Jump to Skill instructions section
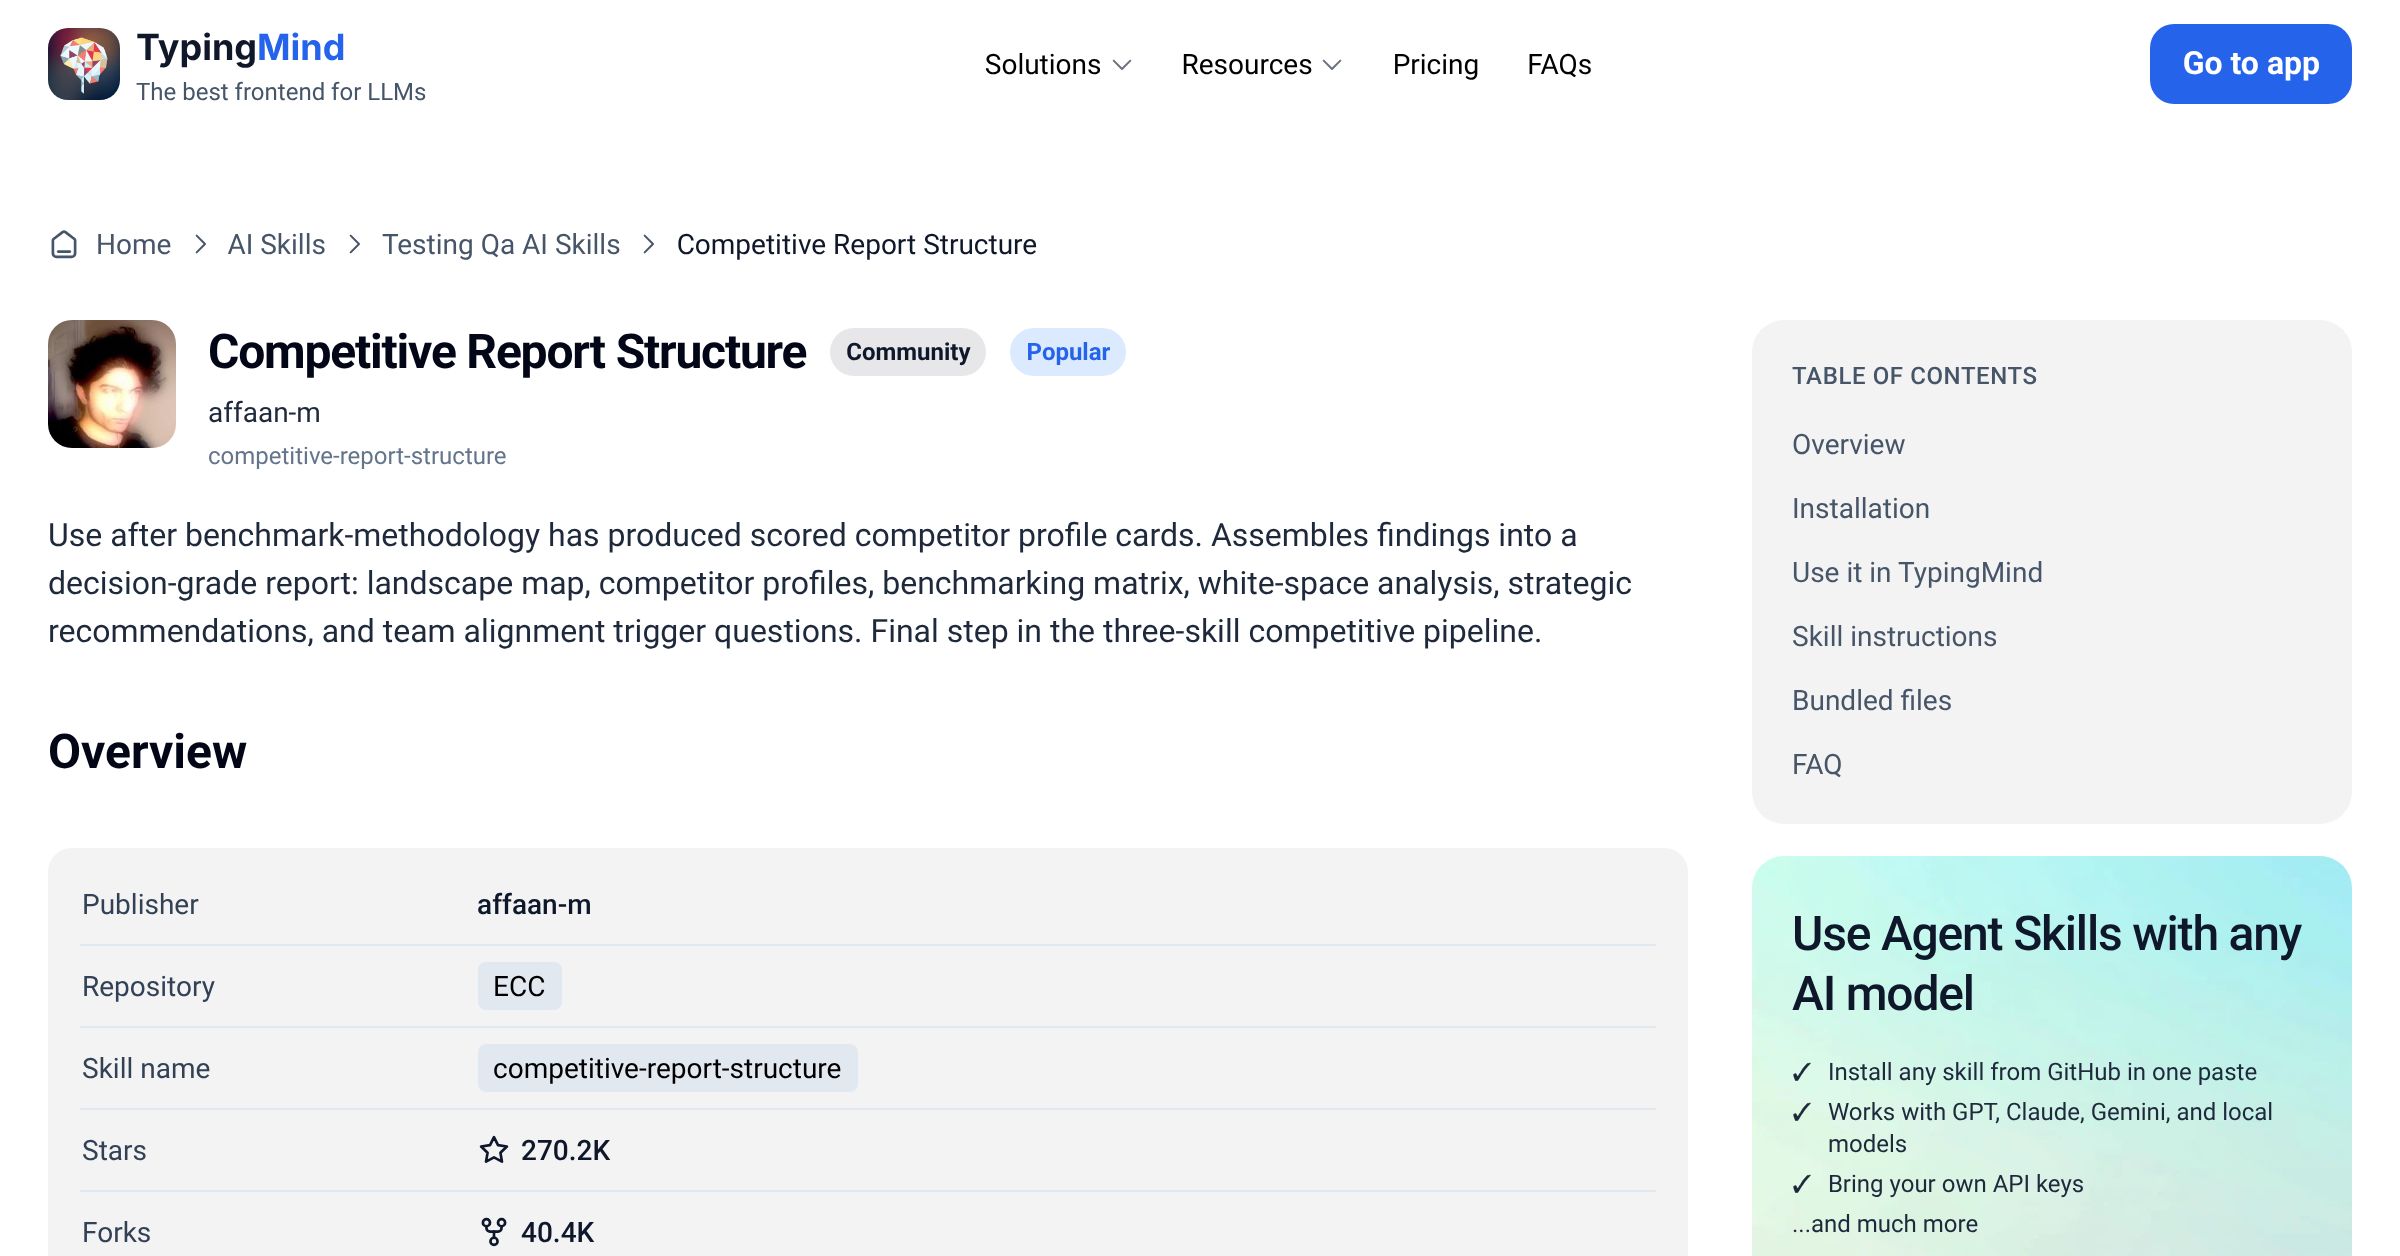Viewport: 2400px width, 1256px height. point(1894,636)
